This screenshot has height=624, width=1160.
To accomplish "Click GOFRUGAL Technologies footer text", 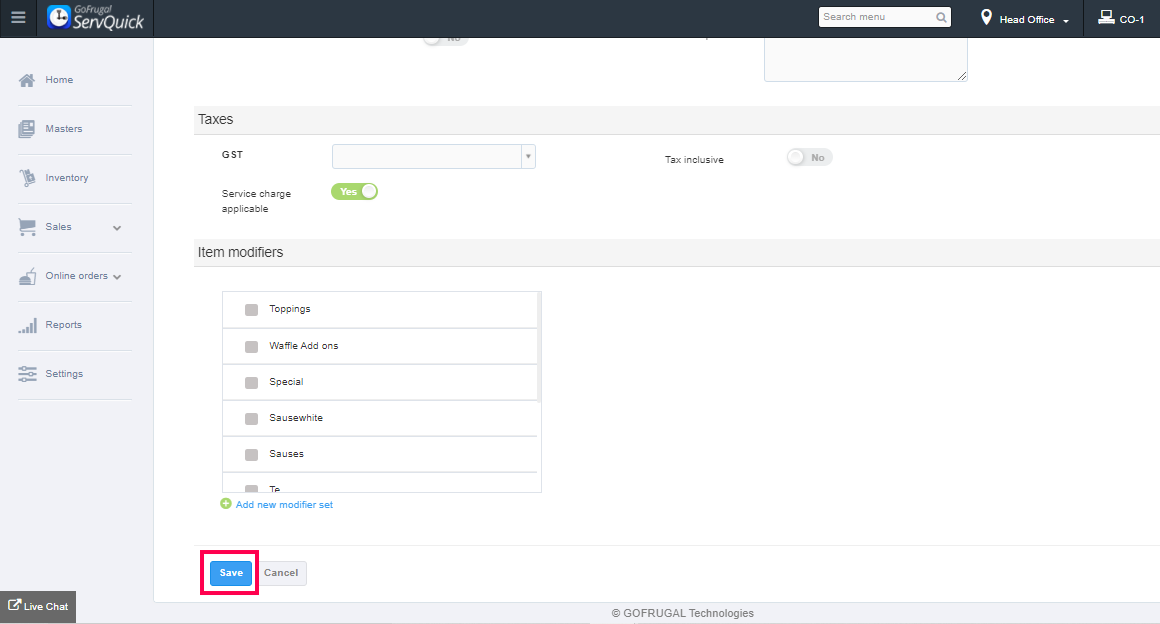I will pos(683,613).
